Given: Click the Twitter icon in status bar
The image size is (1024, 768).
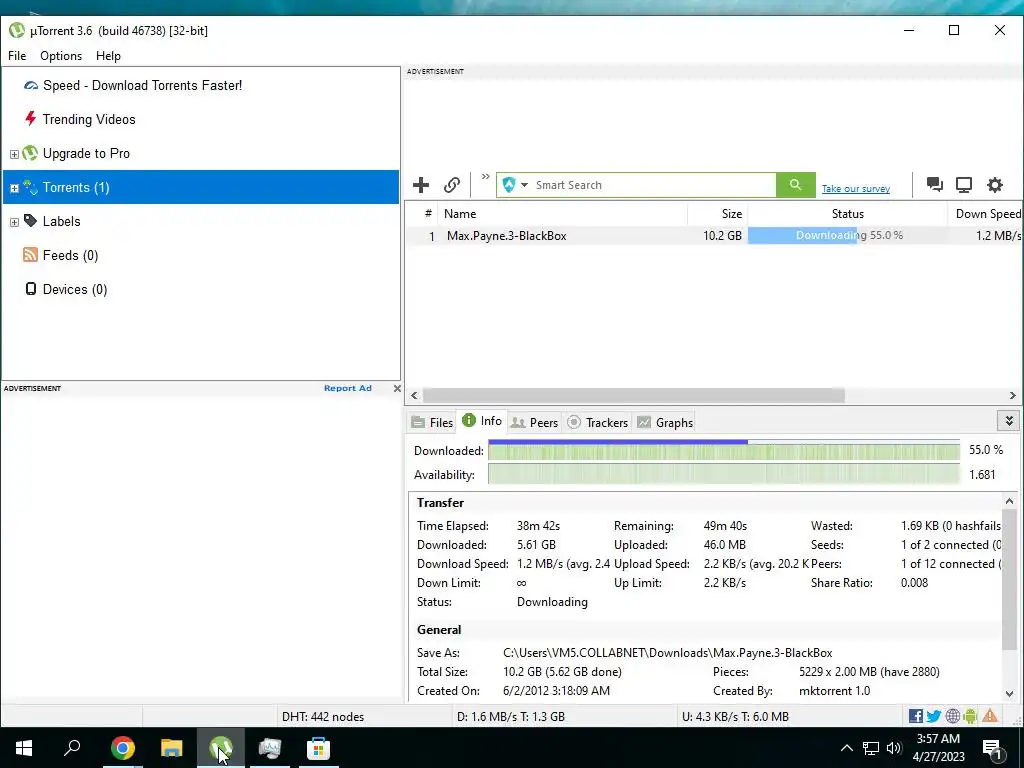Looking at the screenshot, I should click(x=934, y=716).
